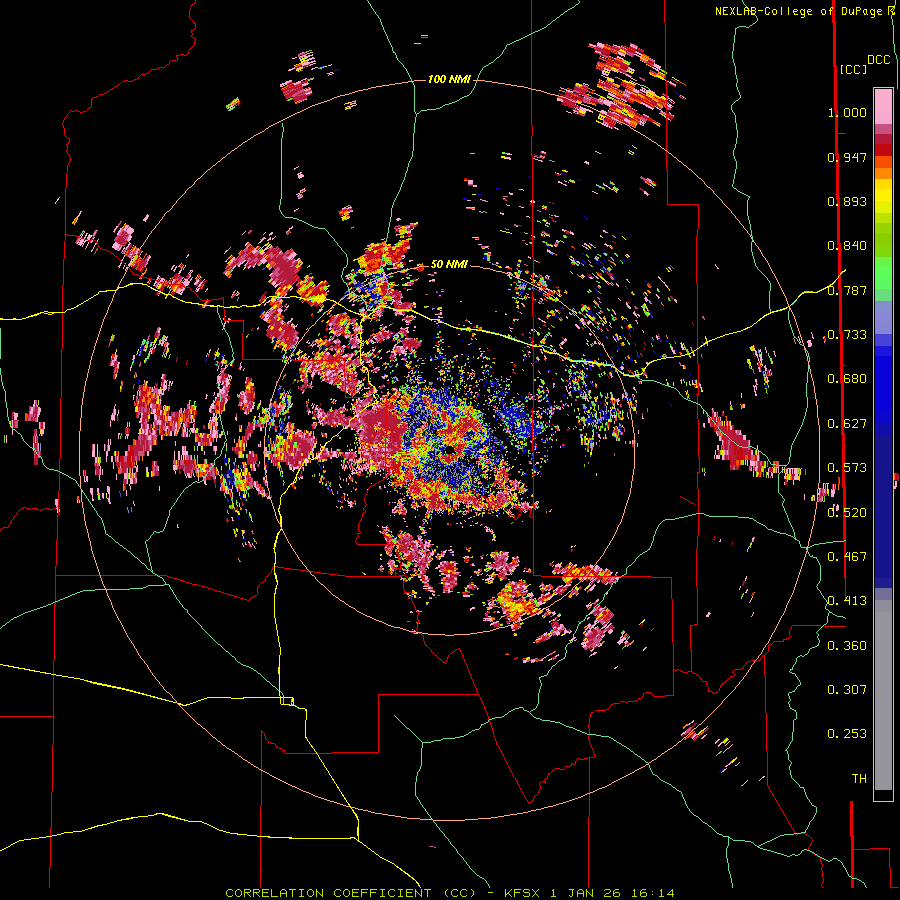Click the 100 NMI range ring label

[x=449, y=79]
